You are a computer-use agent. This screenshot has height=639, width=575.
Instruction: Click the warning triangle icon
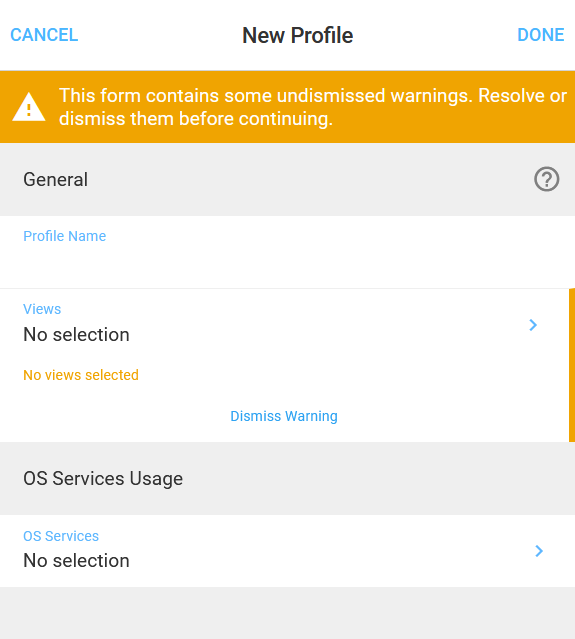click(x=29, y=107)
